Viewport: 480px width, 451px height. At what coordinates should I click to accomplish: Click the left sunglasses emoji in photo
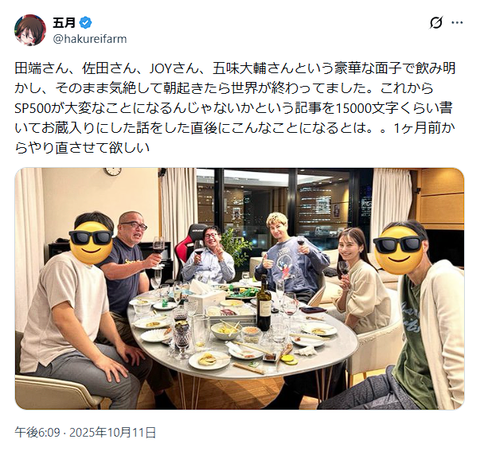click(91, 242)
